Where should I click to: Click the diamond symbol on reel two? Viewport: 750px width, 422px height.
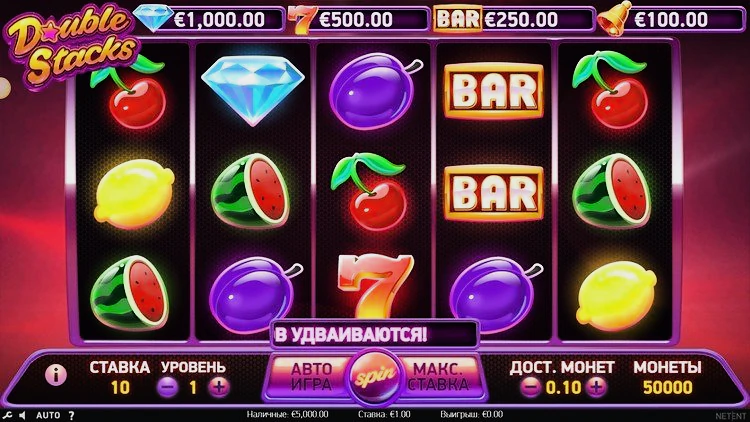tap(253, 90)
